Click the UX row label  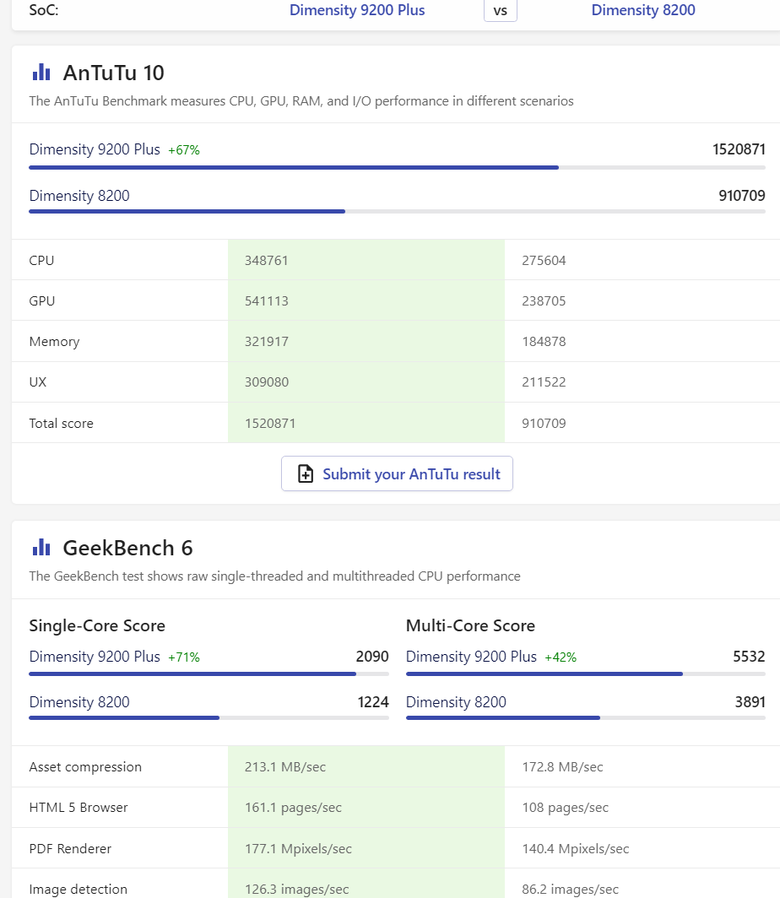point(38,382)
